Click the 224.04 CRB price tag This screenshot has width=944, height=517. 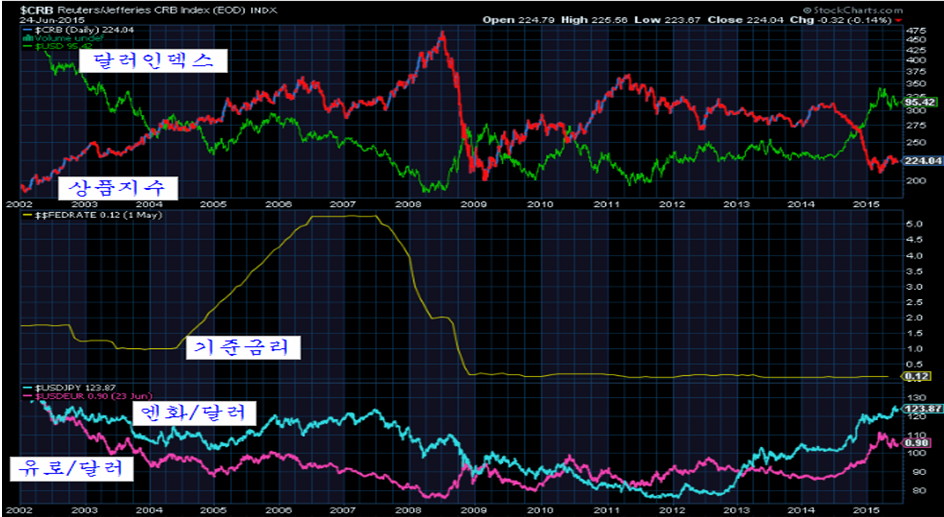918,161
